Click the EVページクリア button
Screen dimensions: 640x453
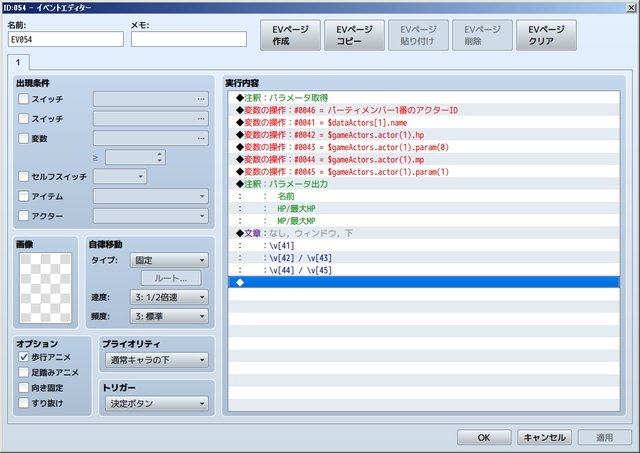[546, 35]
